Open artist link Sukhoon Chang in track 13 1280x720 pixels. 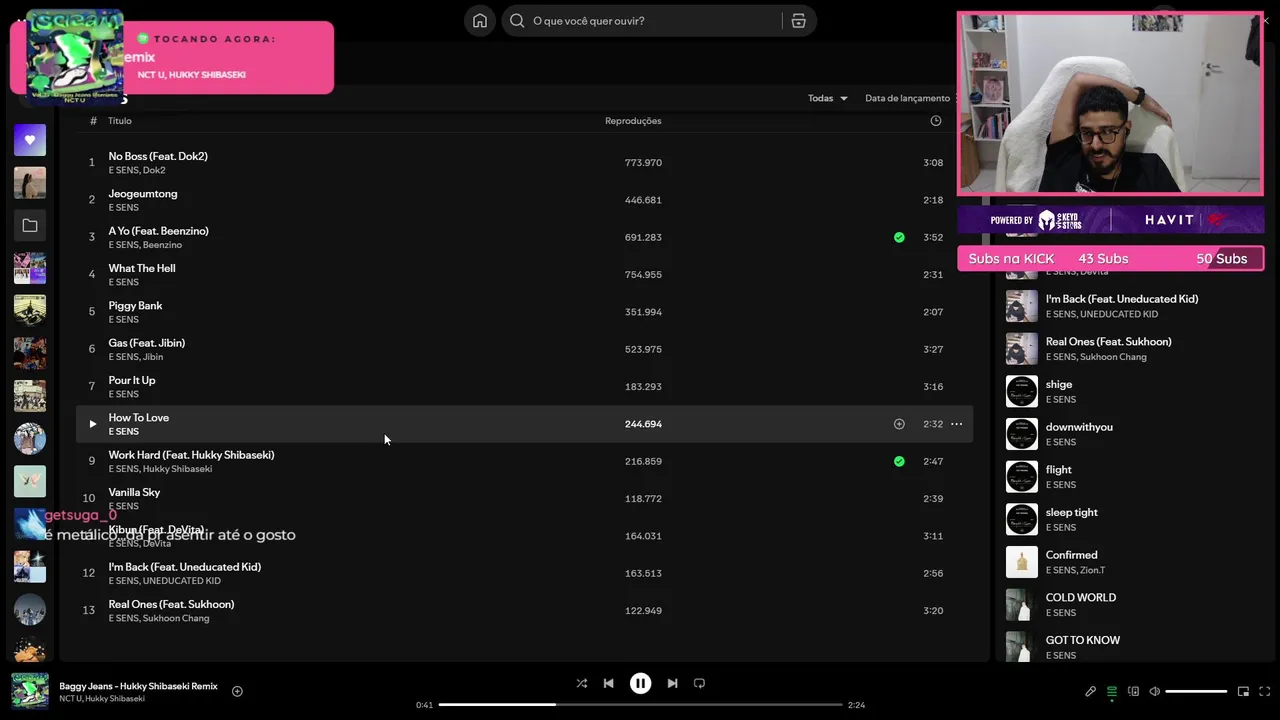(x=176, y=618)
